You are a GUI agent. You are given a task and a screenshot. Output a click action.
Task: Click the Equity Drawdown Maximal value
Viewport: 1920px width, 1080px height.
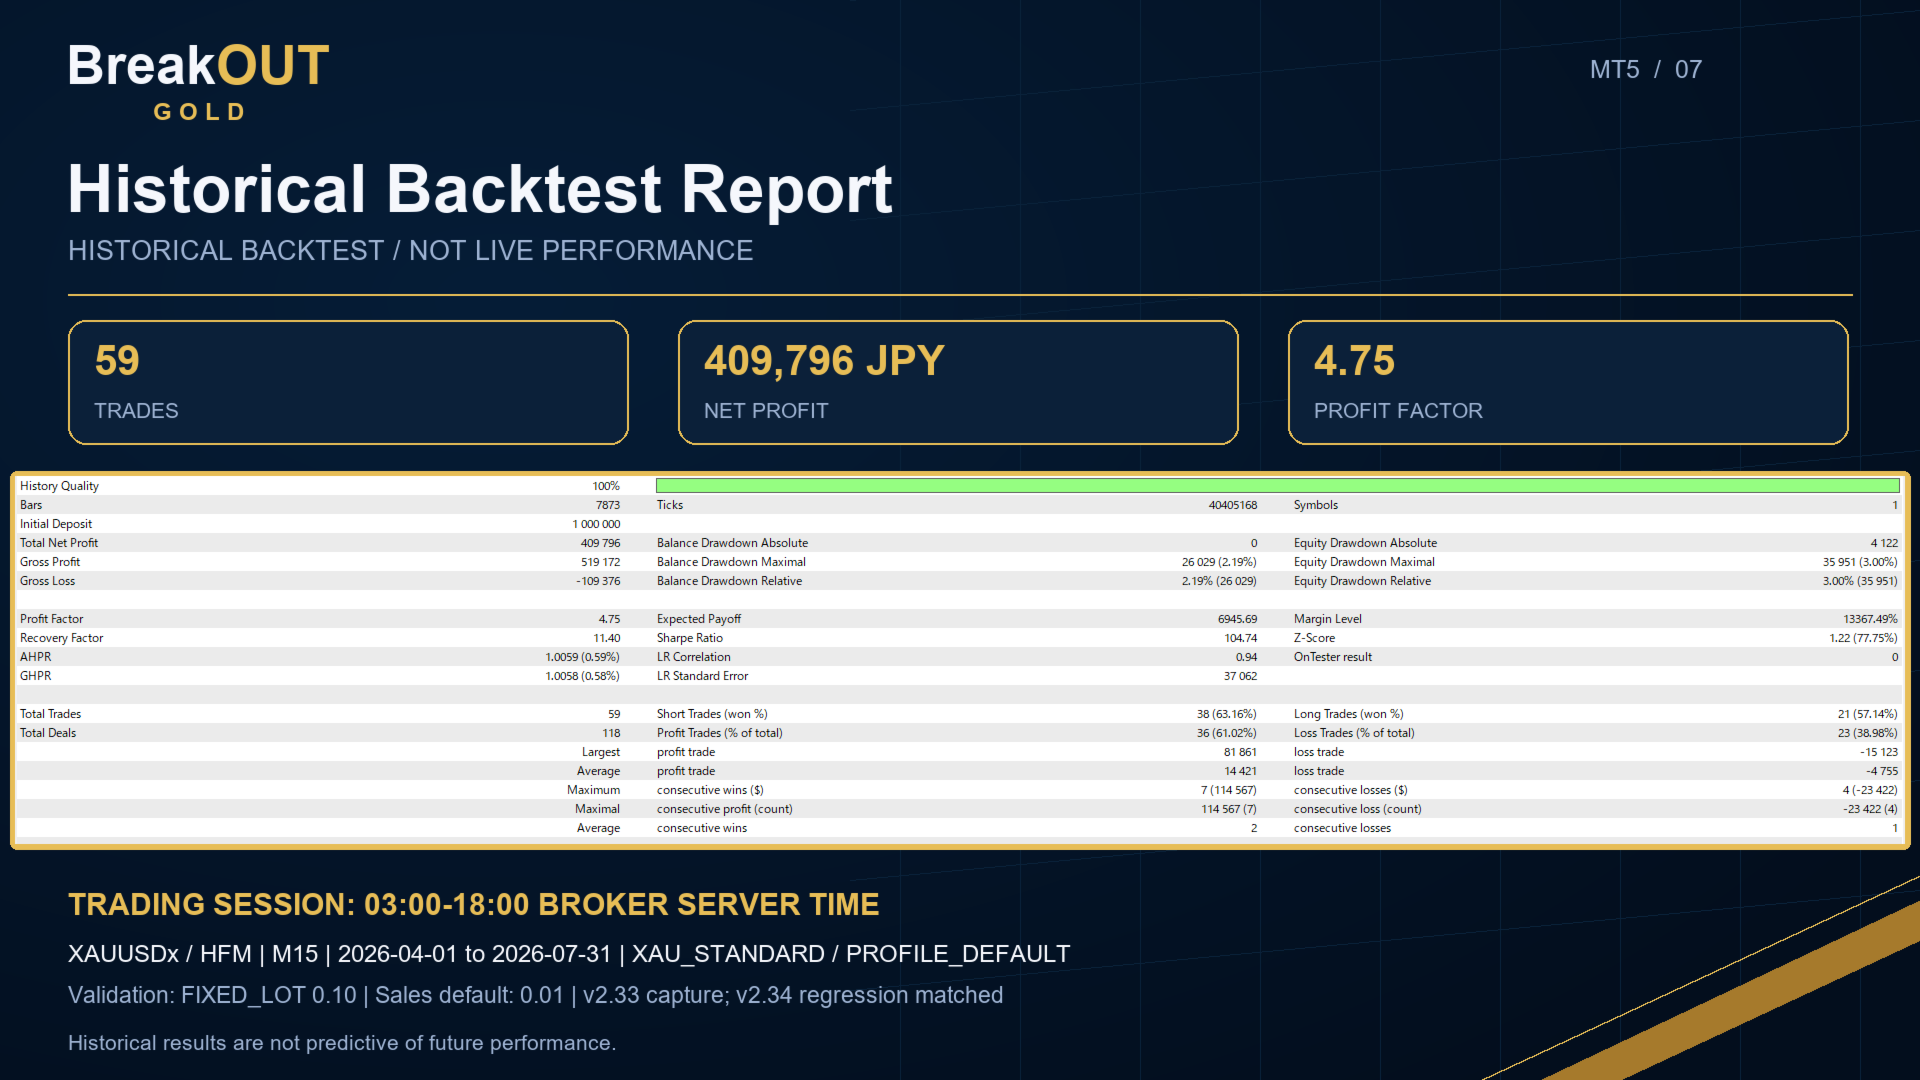(1859, 562)
